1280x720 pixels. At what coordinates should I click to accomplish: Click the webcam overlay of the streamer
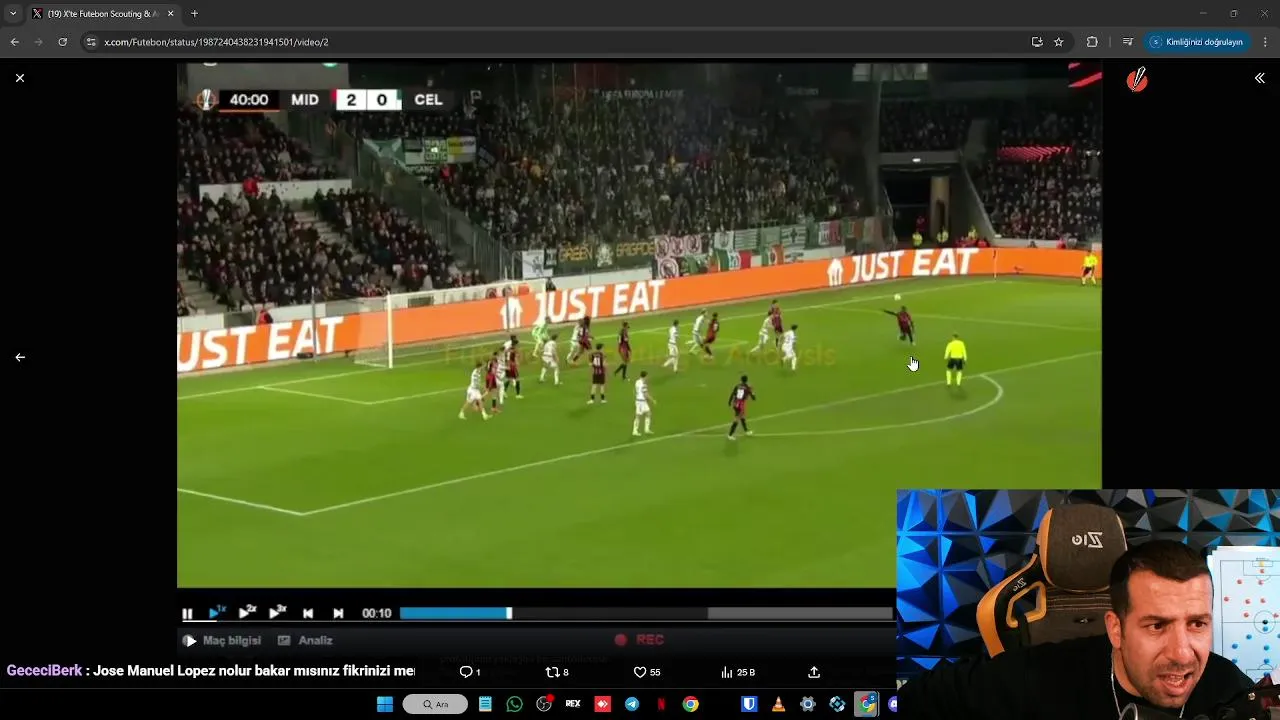click(1088, 604)
